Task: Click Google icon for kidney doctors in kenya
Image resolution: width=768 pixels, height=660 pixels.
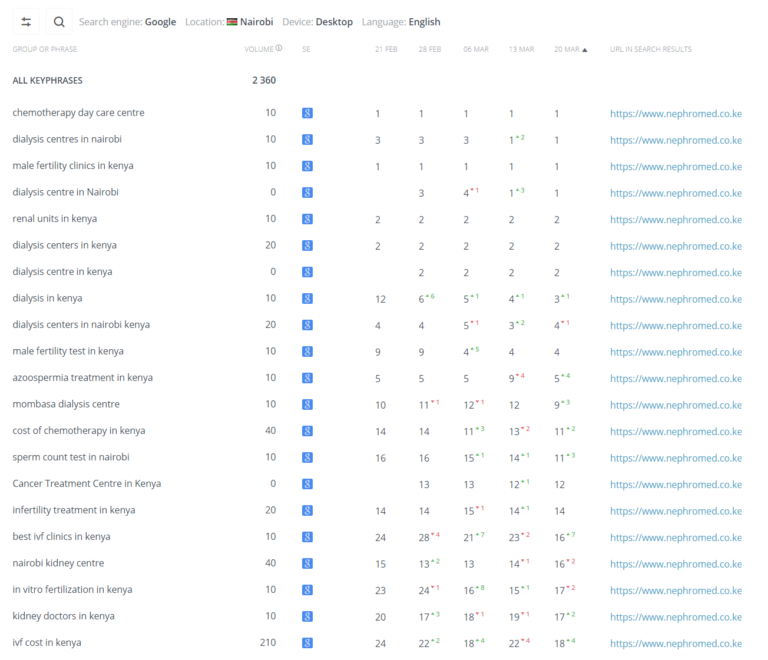Action: 307,616
